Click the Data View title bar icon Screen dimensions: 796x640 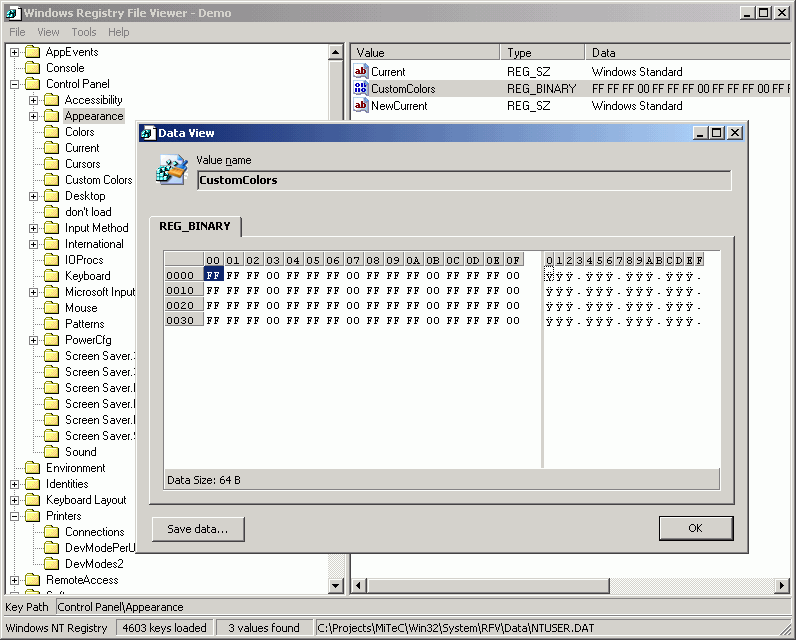tap(148, 133)
